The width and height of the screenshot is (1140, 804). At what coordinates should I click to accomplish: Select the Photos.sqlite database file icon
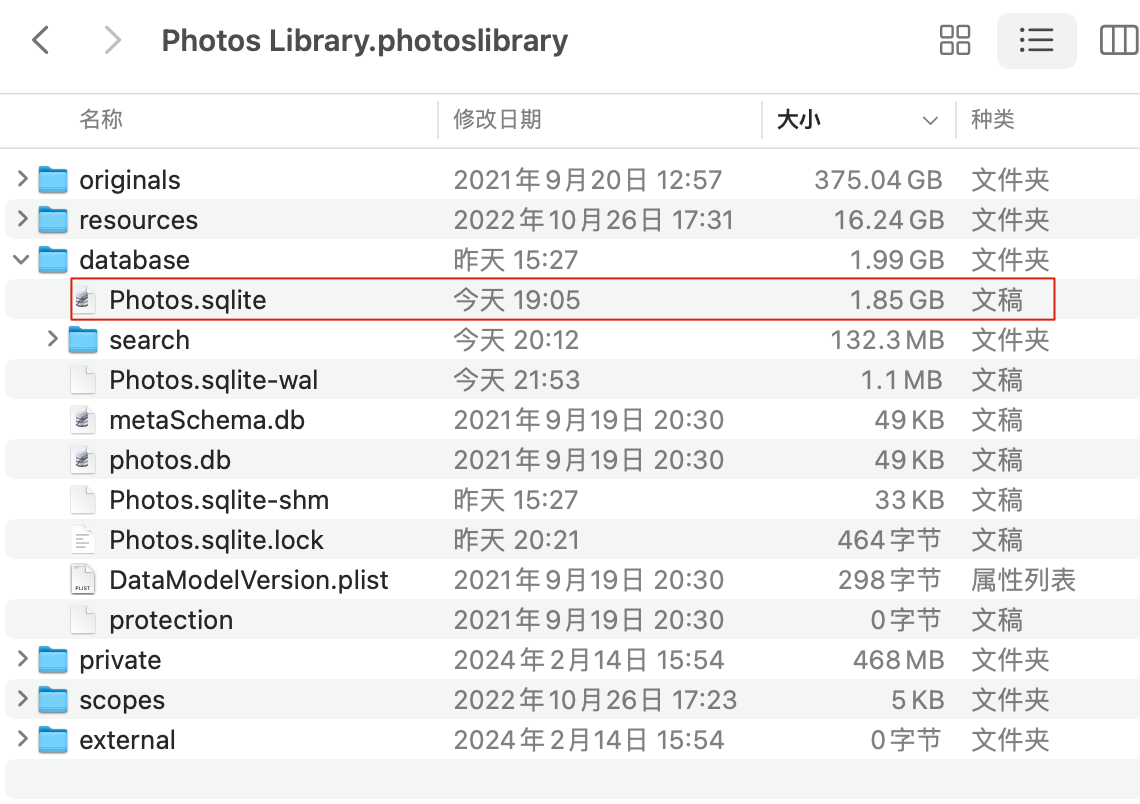pyautogui.click(x=84, y=300)
